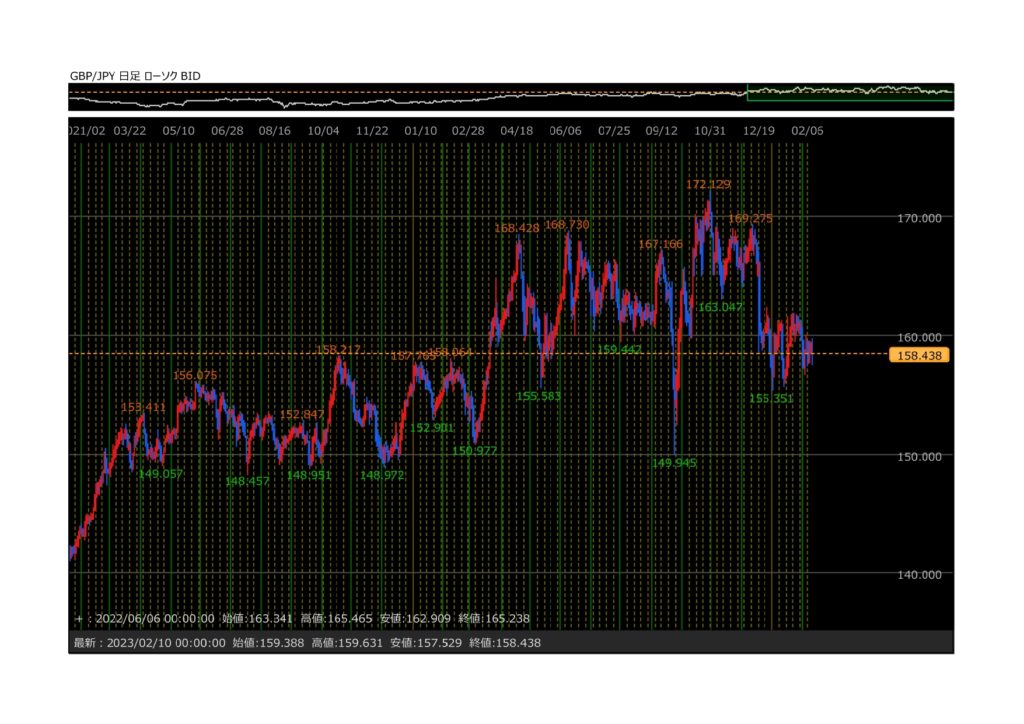
Task: Click the 156.075 high price label
Action: pos(195,375)
